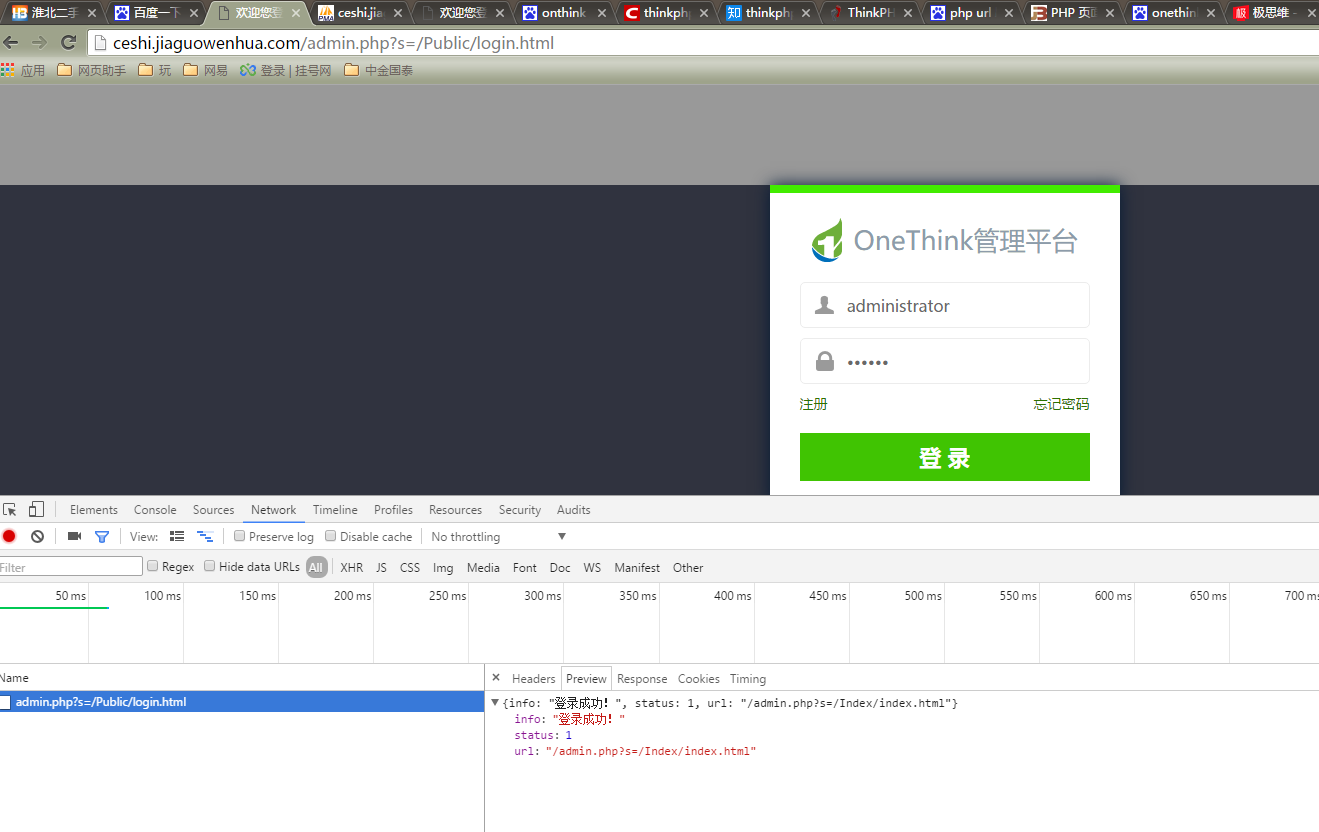Enable the Regex filter checkbox
Screen dimensions: 1319x832
point(153,566)
